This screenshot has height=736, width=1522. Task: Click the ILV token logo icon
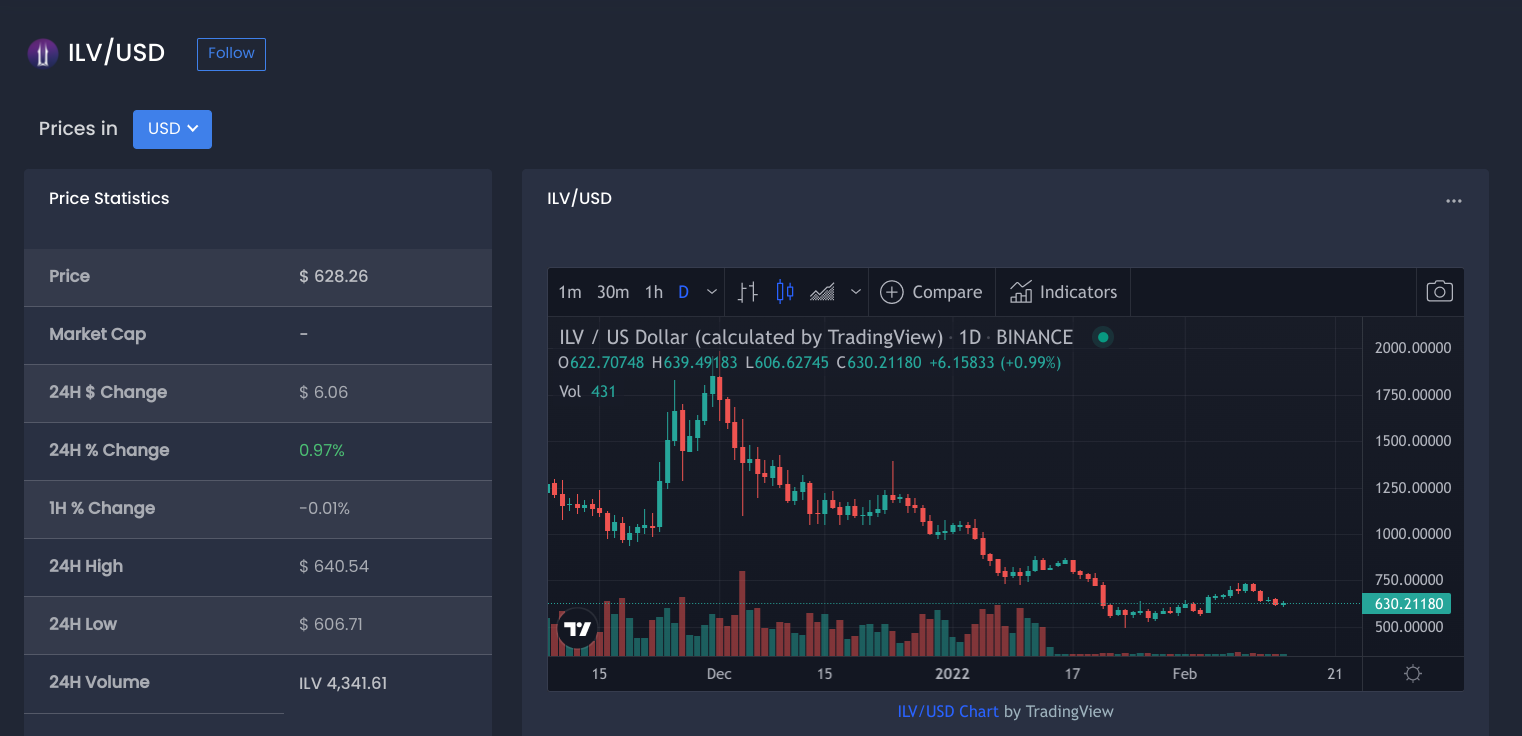pos(43,53)
